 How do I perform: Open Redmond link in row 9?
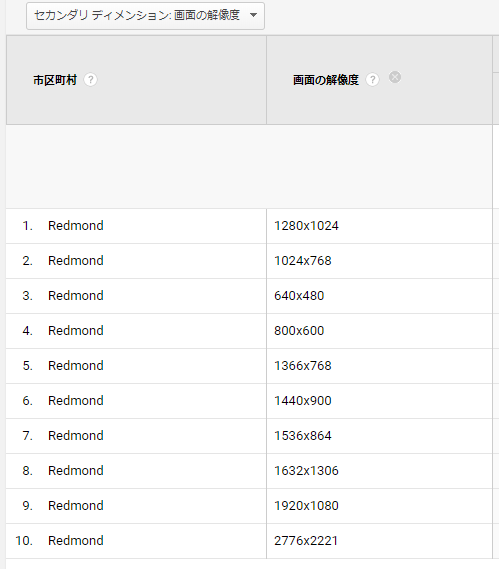(x=76, y=505)
